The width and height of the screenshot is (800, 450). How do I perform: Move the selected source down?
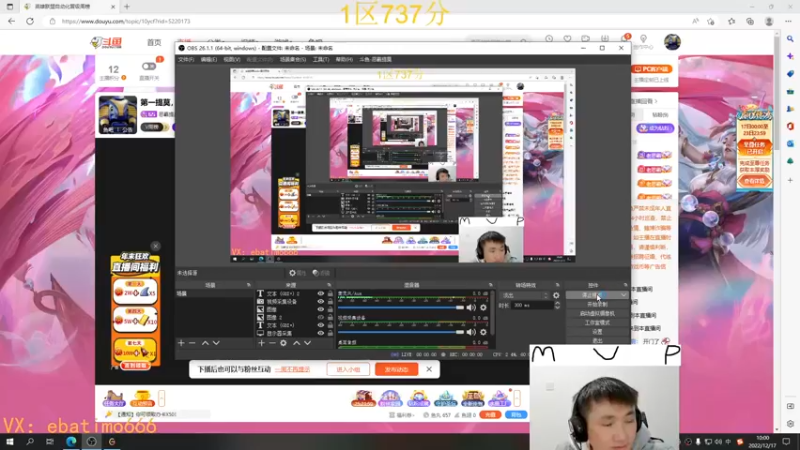click(x=307, y=343)
